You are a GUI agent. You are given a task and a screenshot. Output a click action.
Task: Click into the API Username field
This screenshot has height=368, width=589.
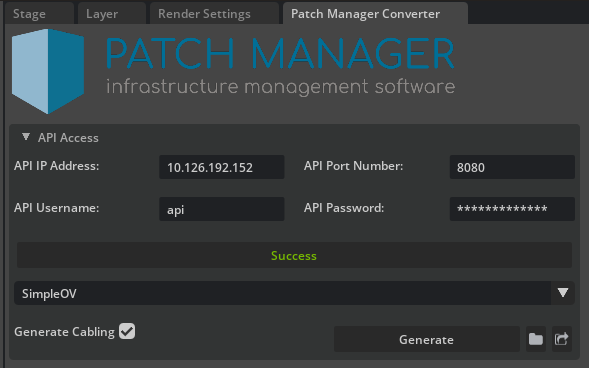click(222, 209)
